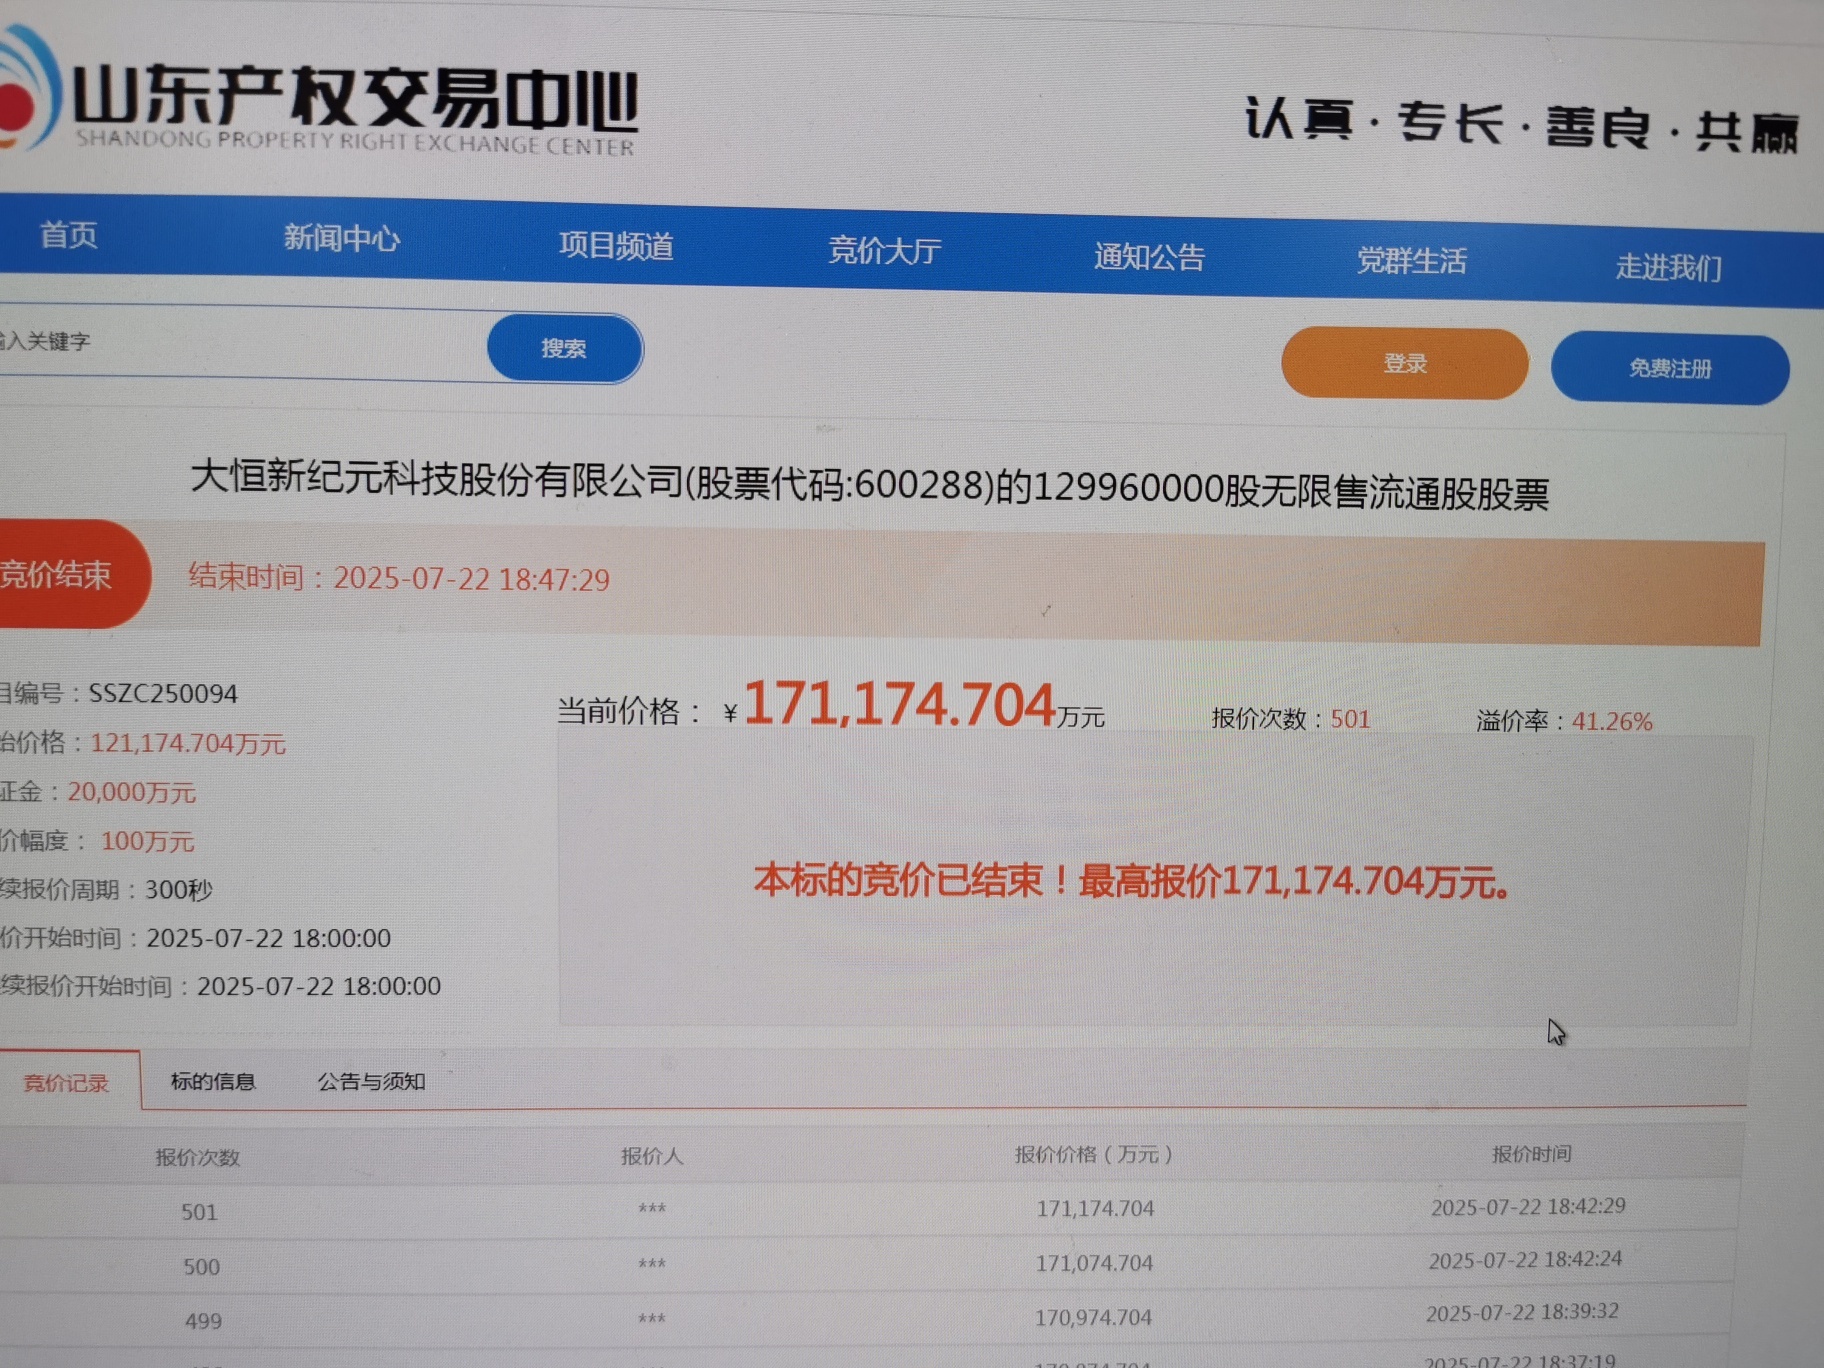
Task: Open the 走进我们 menu item
Action: tap(1669, 267)
